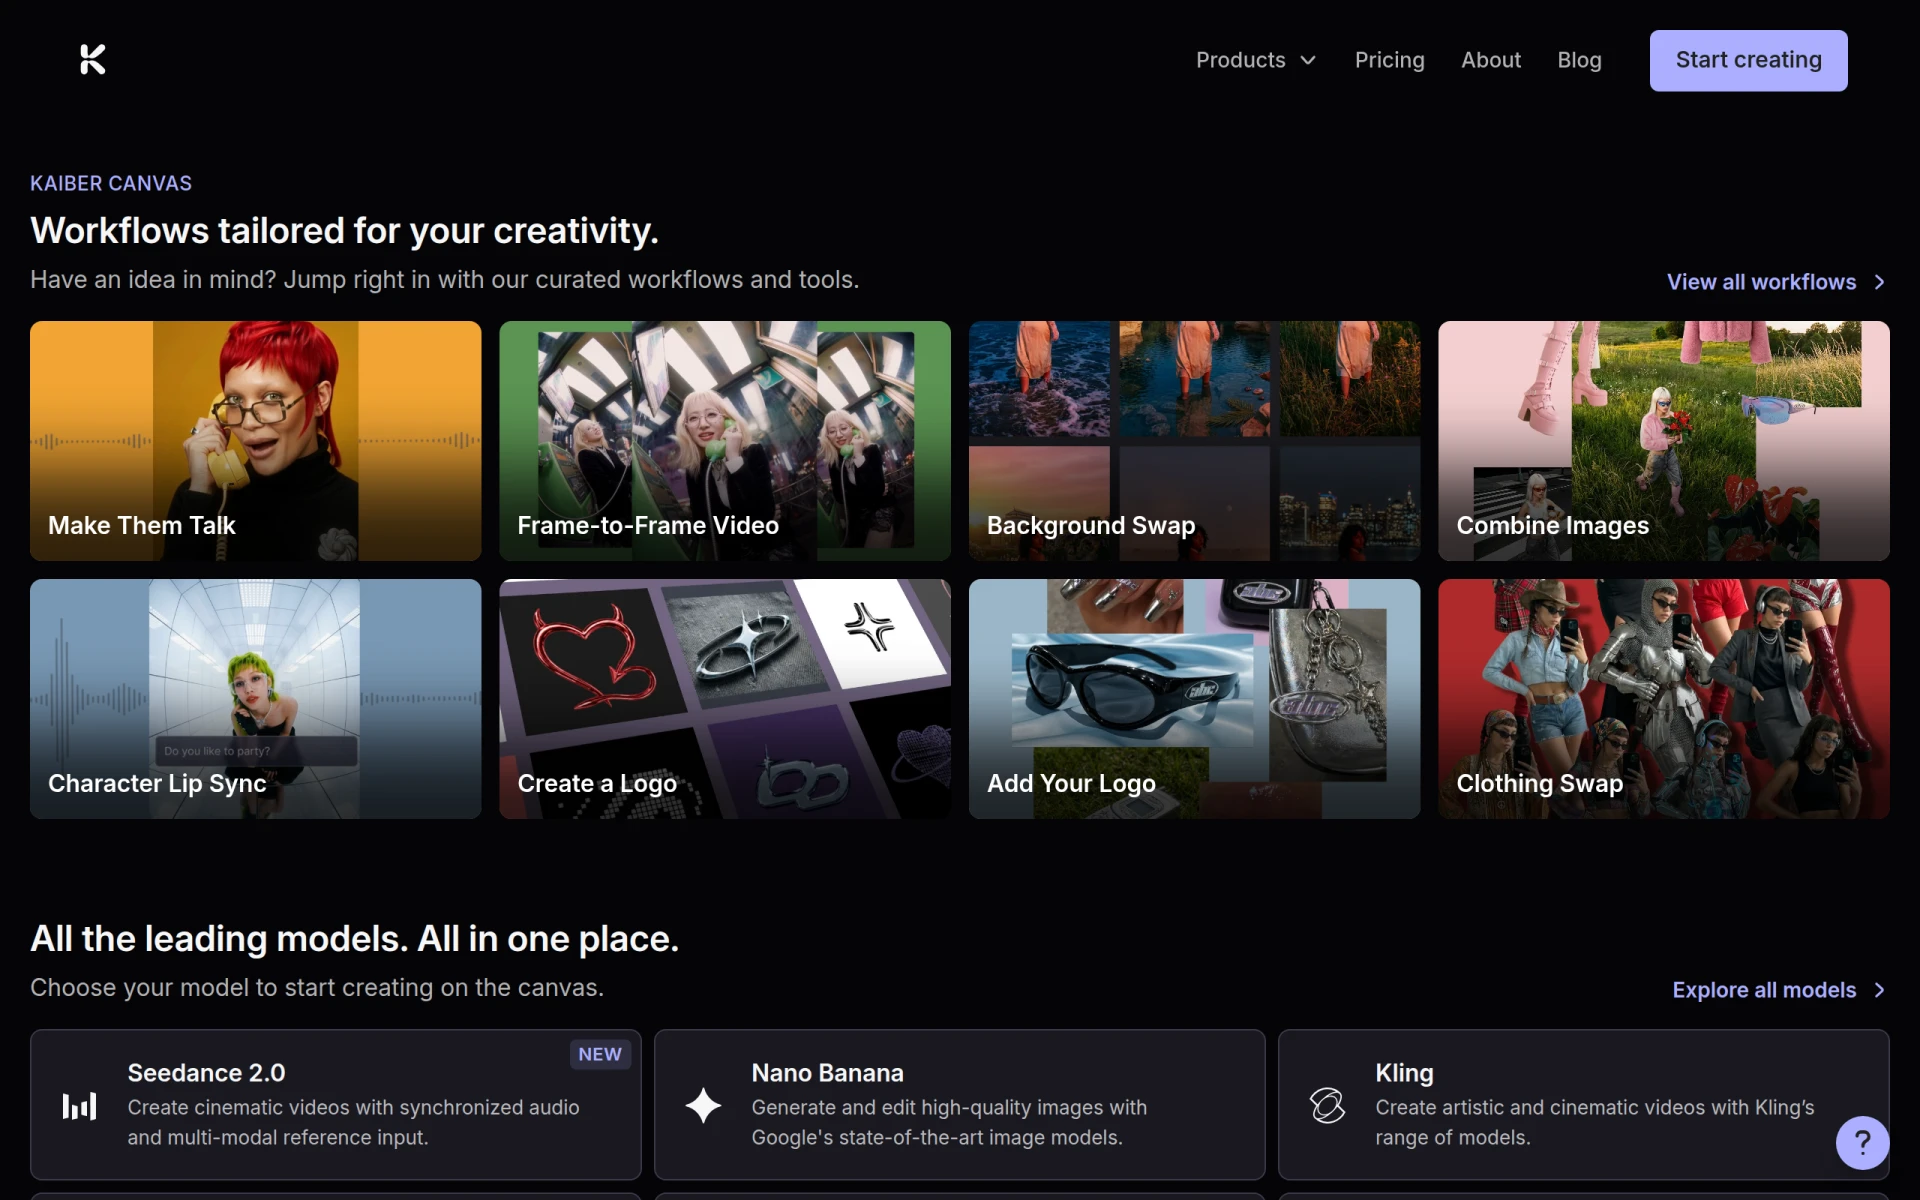Visit the Blog link
The image size is (1920, 1200).
click(x=1579, y=60)
